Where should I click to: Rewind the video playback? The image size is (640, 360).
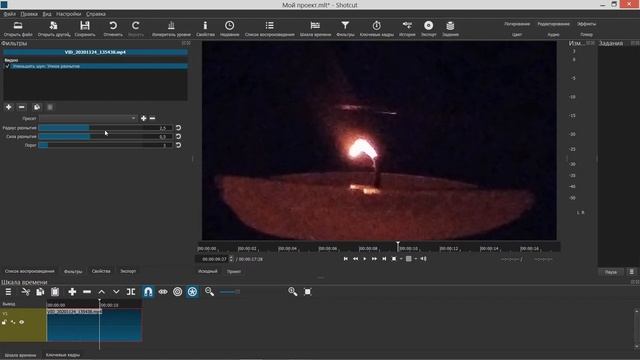(x=356, y=259)
